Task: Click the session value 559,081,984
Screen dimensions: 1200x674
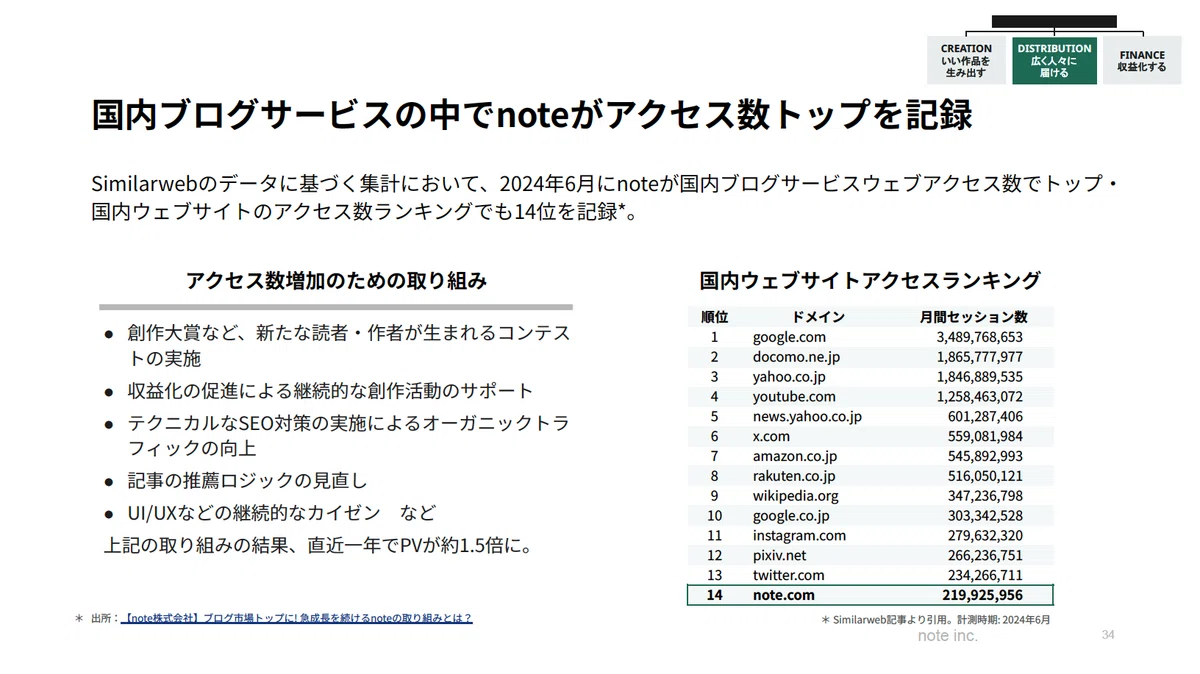Action: click(x=985, y=436)
